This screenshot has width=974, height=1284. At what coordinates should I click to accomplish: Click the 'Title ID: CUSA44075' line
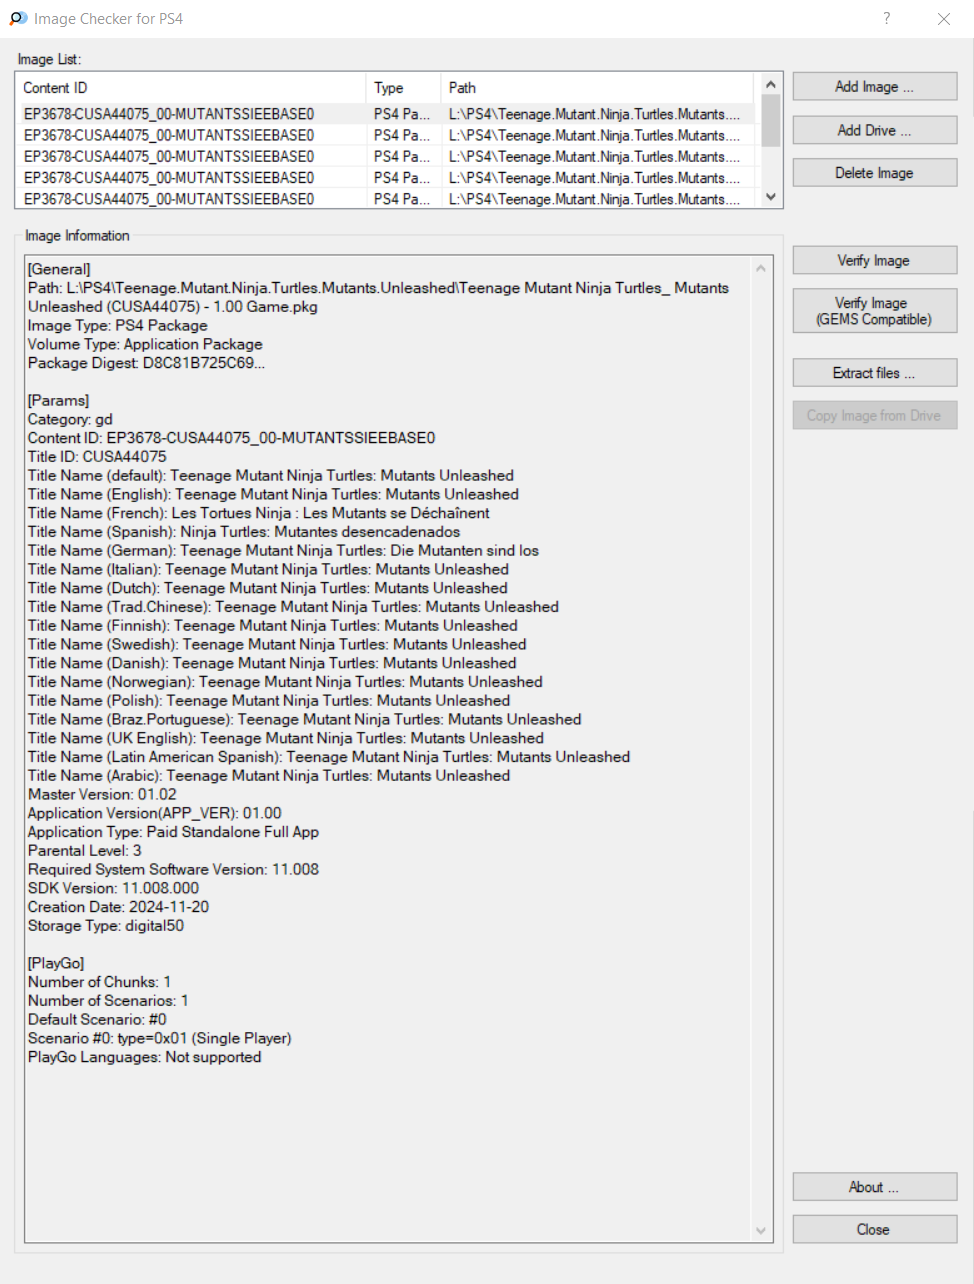click(x=97, y=457)
